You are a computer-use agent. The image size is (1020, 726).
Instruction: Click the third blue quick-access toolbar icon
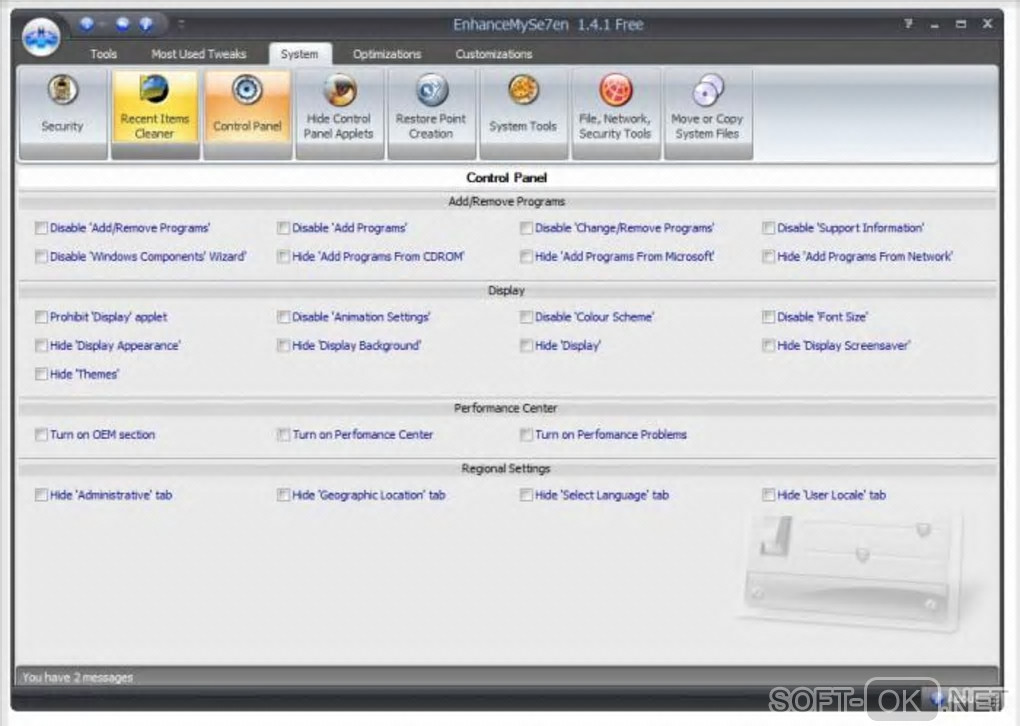pyautogui.click(x=146, y=25)
